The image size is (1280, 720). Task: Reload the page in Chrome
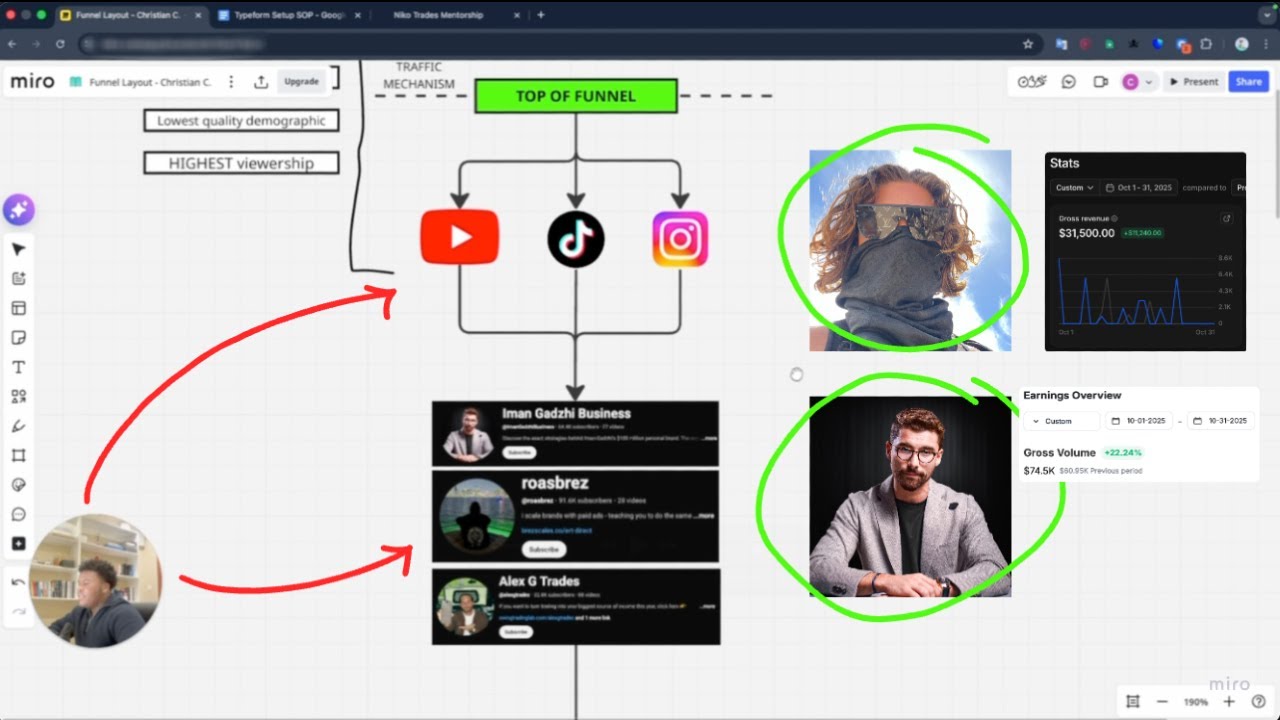(x=61, y=44)
